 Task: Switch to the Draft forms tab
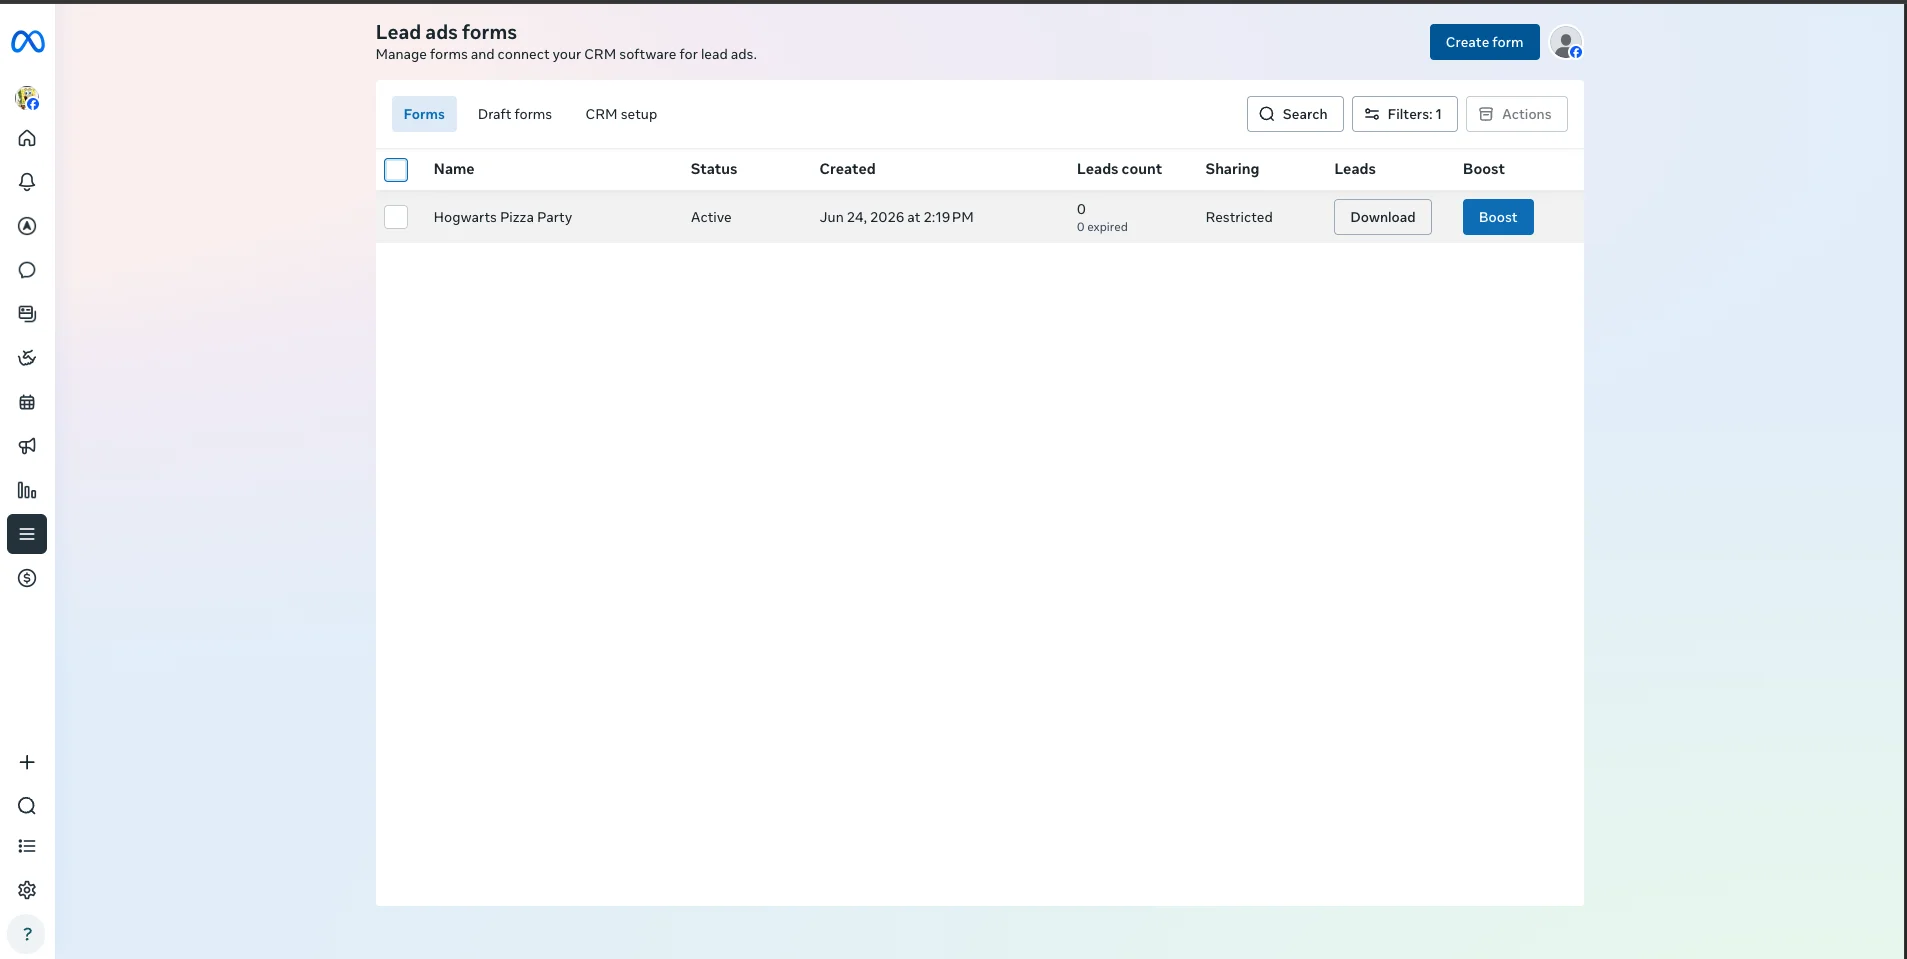pyautogui.click(x=515, y=114)
